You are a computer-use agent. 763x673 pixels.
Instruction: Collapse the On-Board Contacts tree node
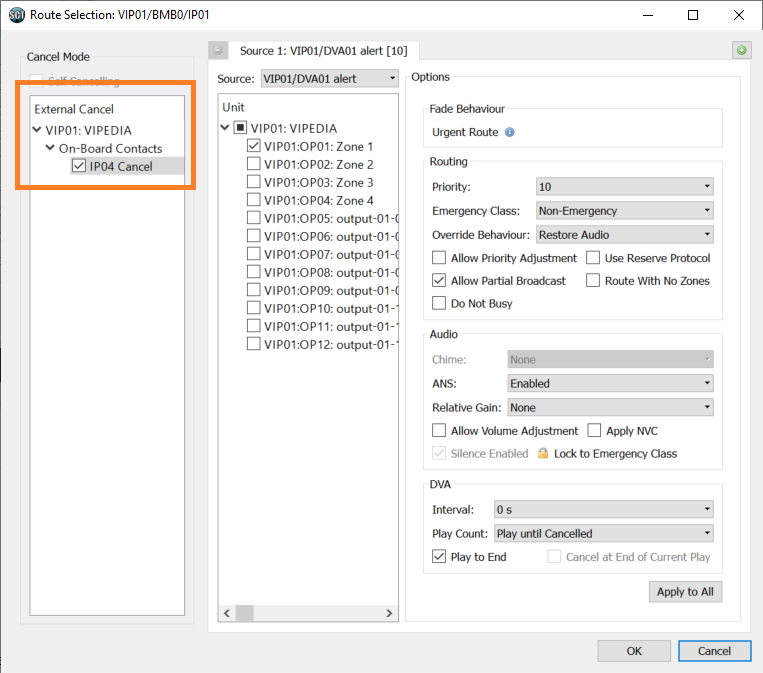tap(50, 148)
